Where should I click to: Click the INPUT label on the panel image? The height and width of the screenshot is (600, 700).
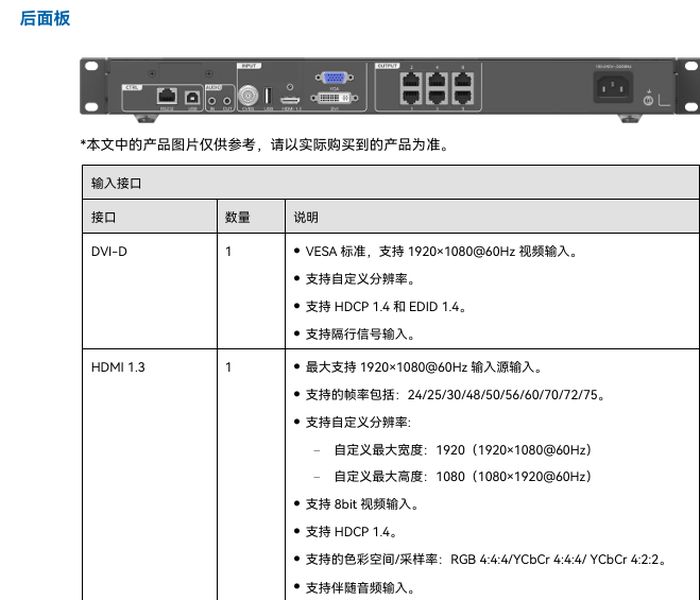[x=249, y=66]
